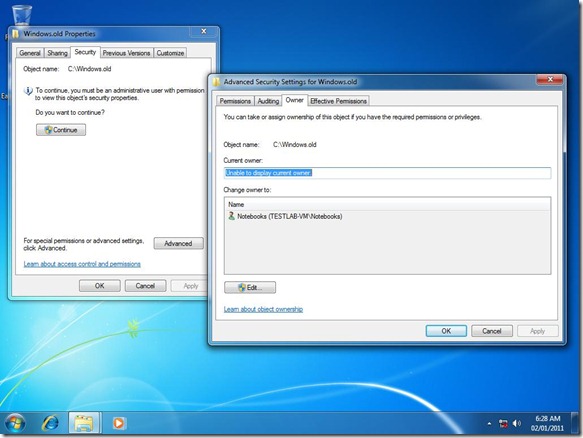
Task: Click Cancel in Advanced Security Settings
Action: pos(492,331)
